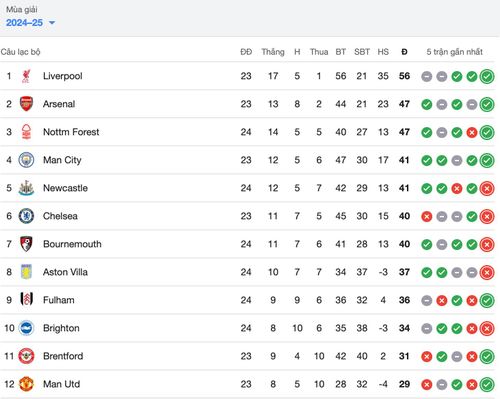Click Brighton's most recent loss icon

pyautogui.click(x=487, y=329)
